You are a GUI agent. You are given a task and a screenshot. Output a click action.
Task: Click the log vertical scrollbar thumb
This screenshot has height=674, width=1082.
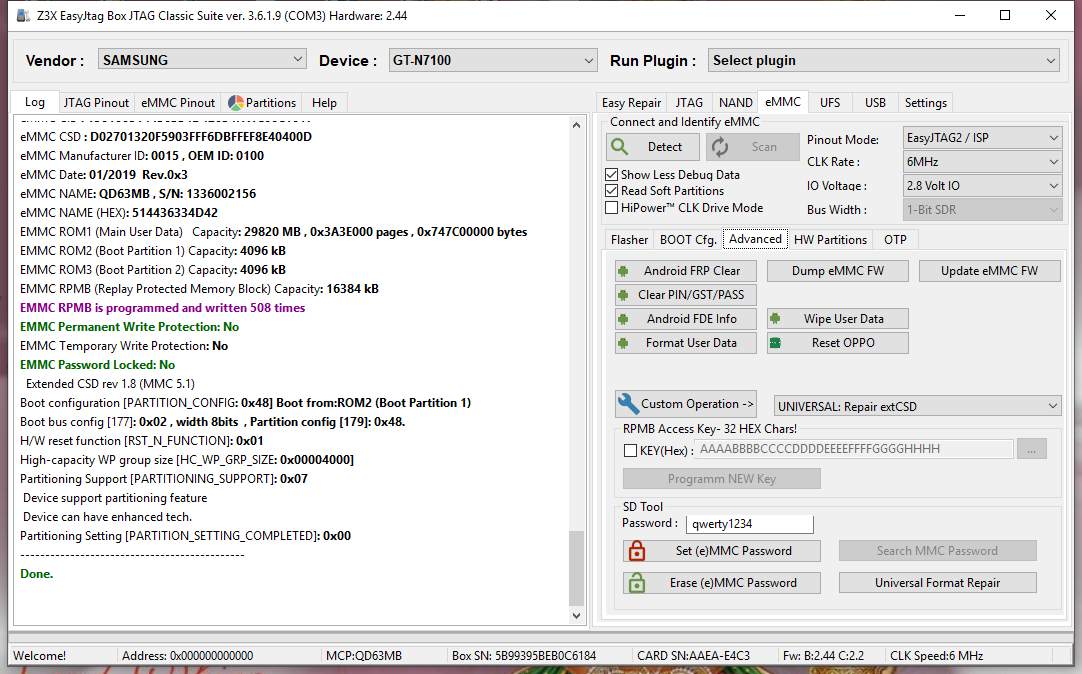point(576,568)
